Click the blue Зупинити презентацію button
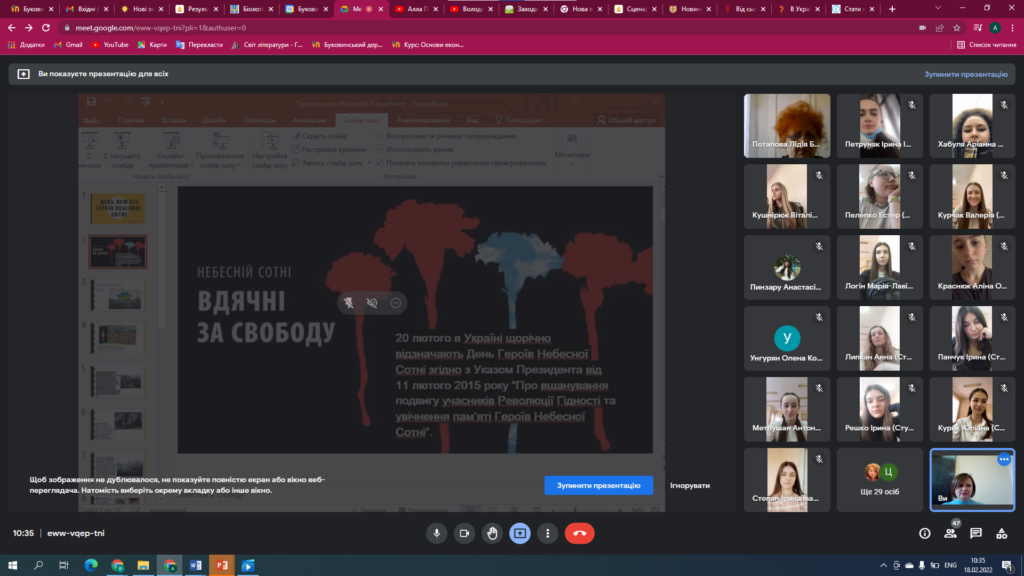The image size is (1024, 576). tap(598, 485)
